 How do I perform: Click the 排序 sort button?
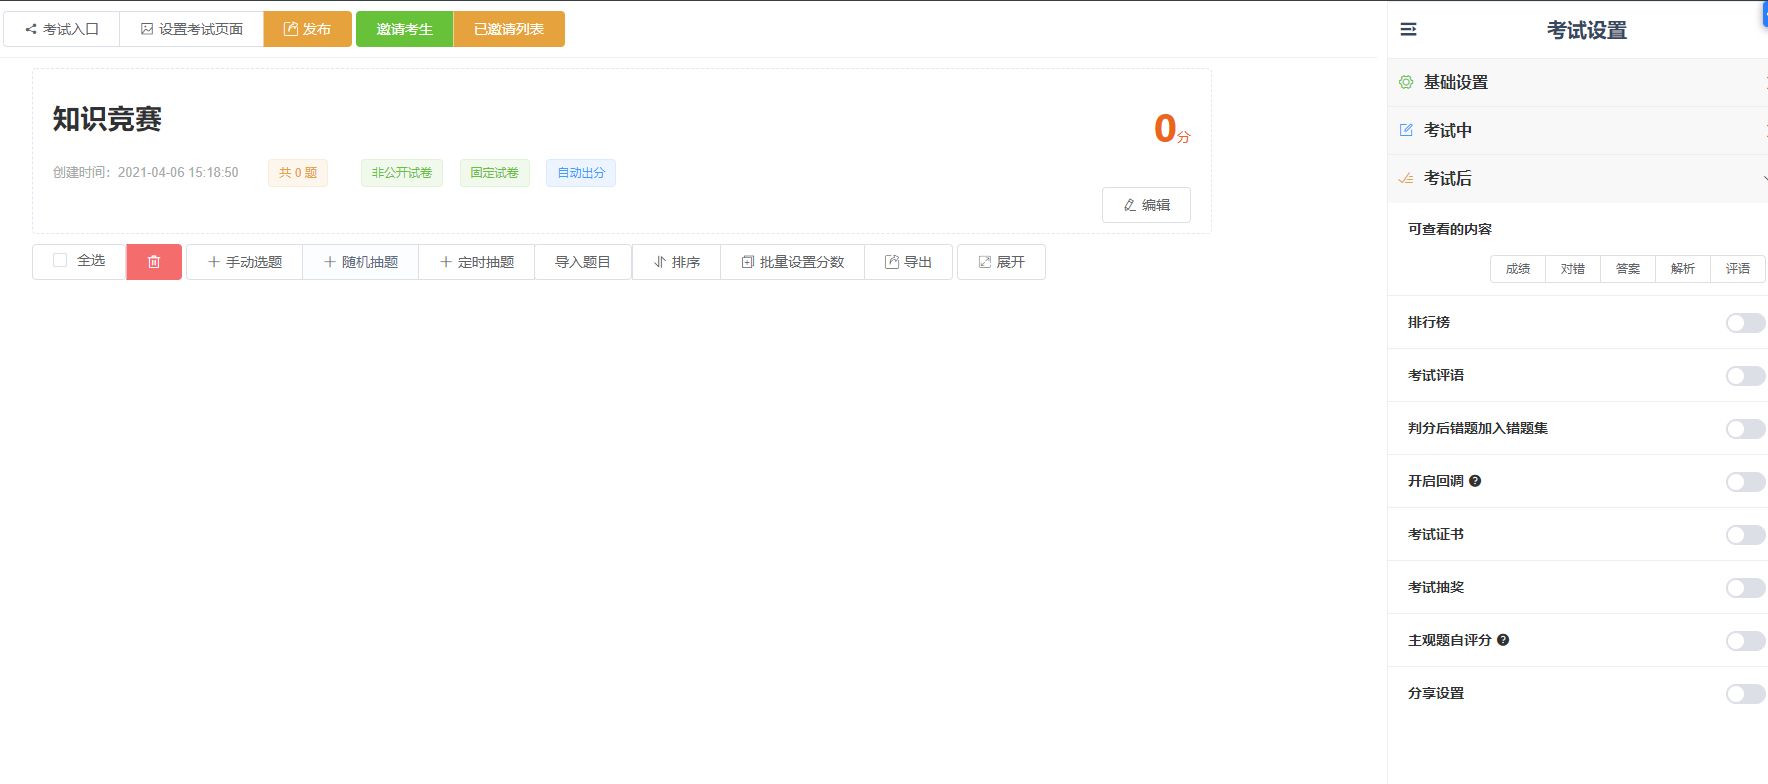coord(676,262)
